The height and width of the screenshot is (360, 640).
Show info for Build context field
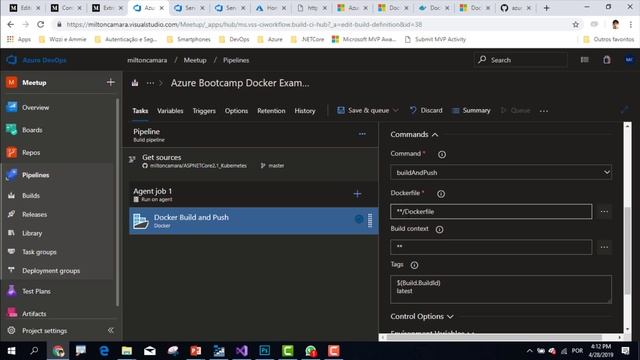439,229
